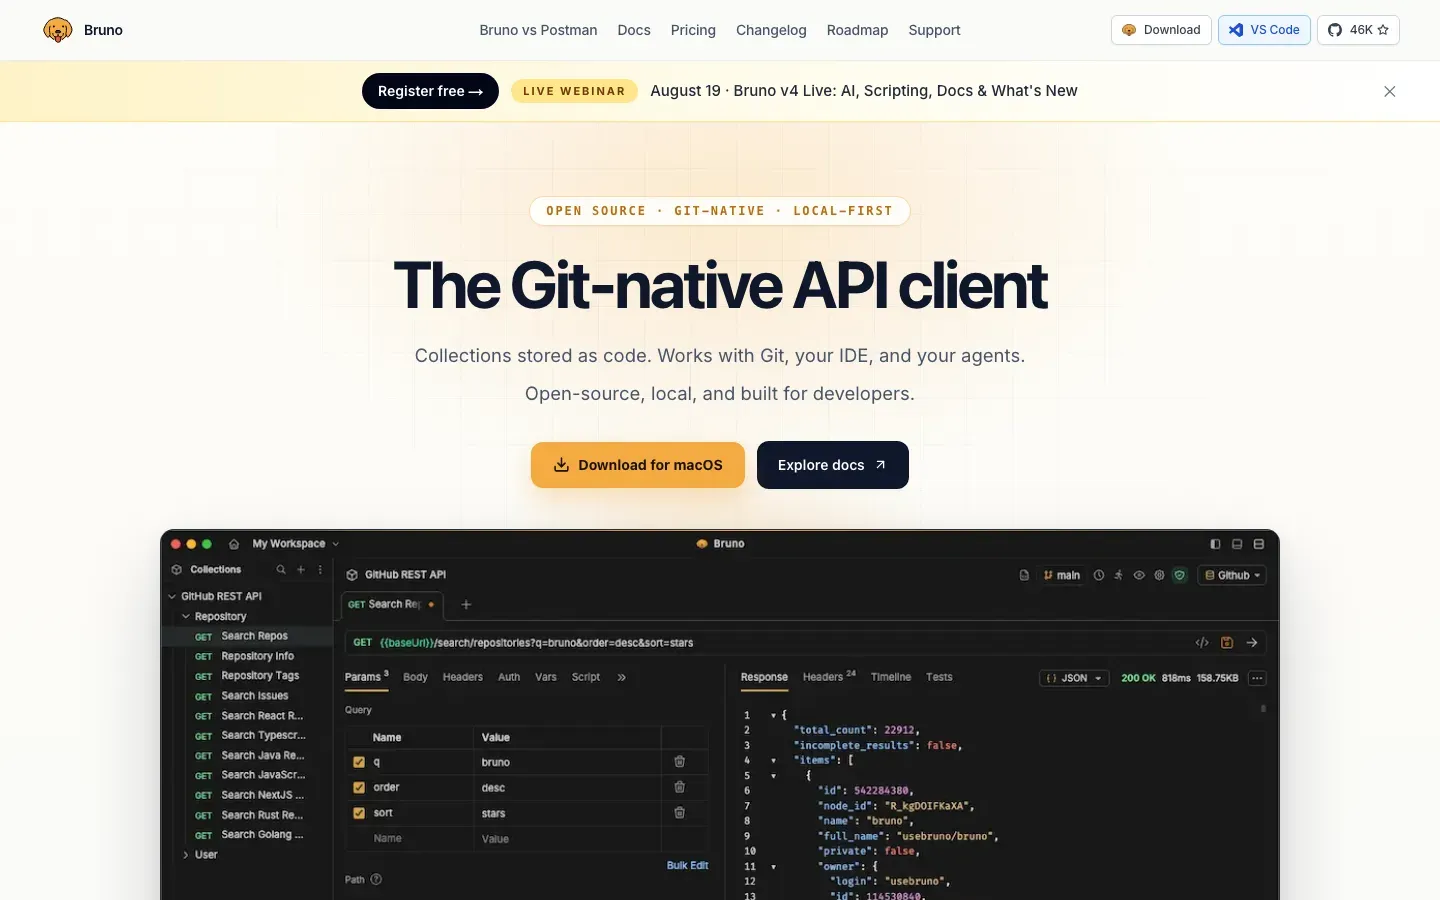Open Bruno vs Postman nav link
This screenshot has width=1440, height=900.
tap(538, 30)
